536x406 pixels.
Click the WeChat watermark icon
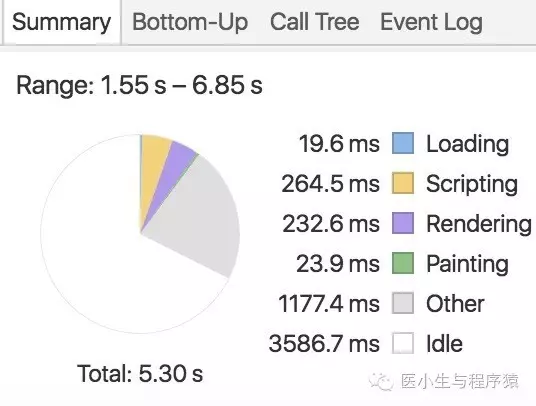381,381
